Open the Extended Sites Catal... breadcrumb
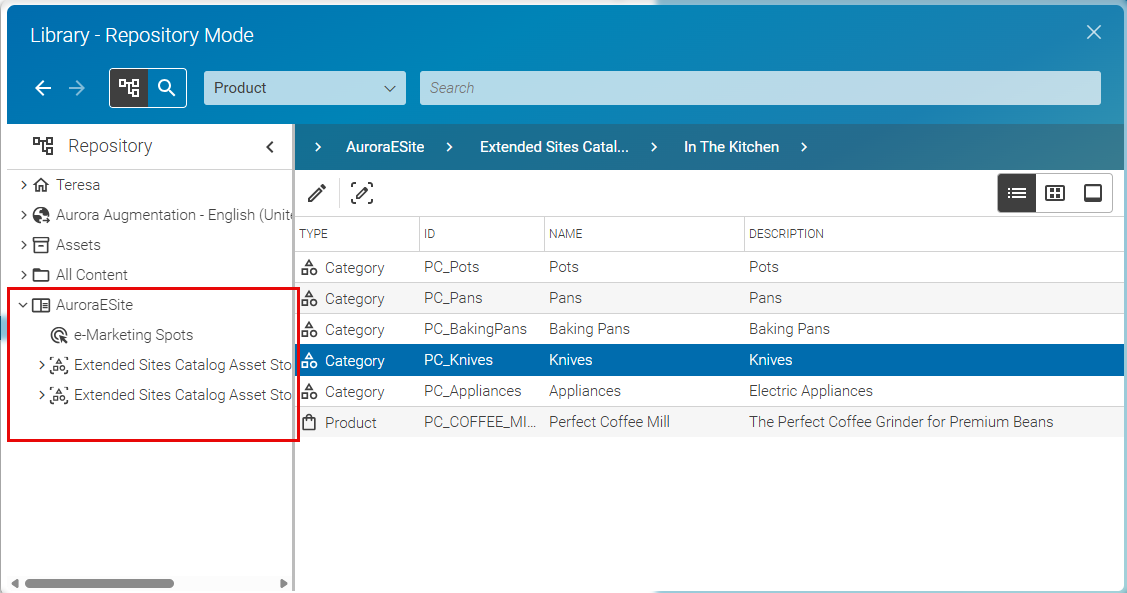 [x=554, y=147]
